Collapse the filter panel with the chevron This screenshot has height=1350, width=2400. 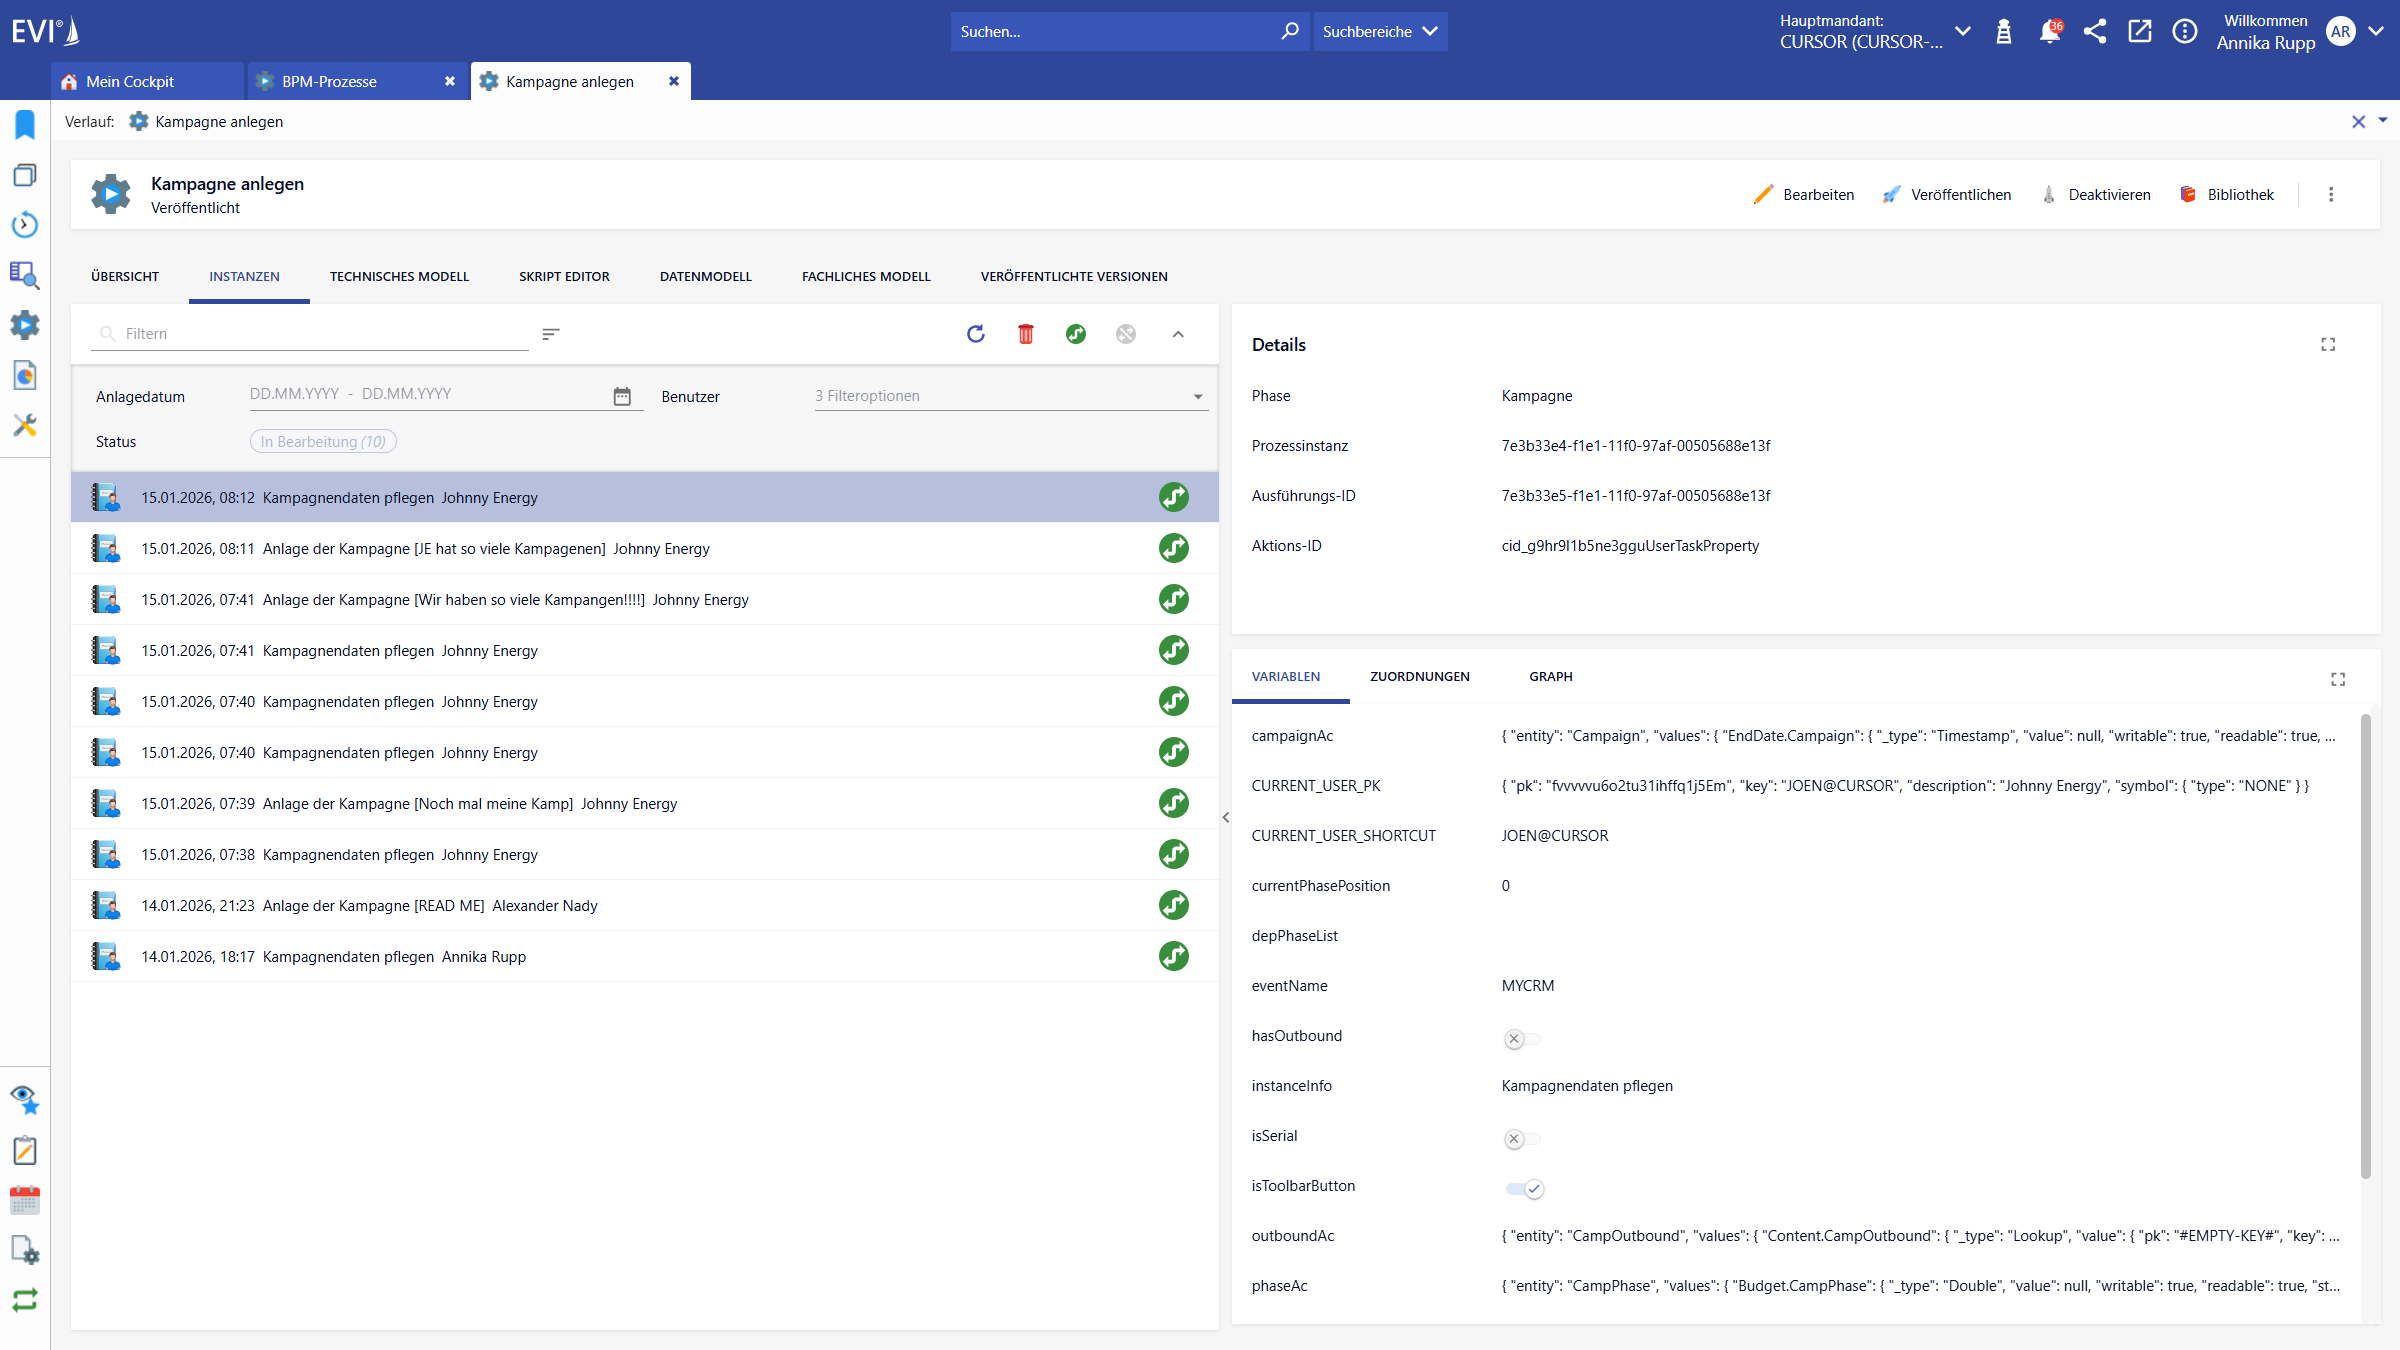coord(1178,334)
